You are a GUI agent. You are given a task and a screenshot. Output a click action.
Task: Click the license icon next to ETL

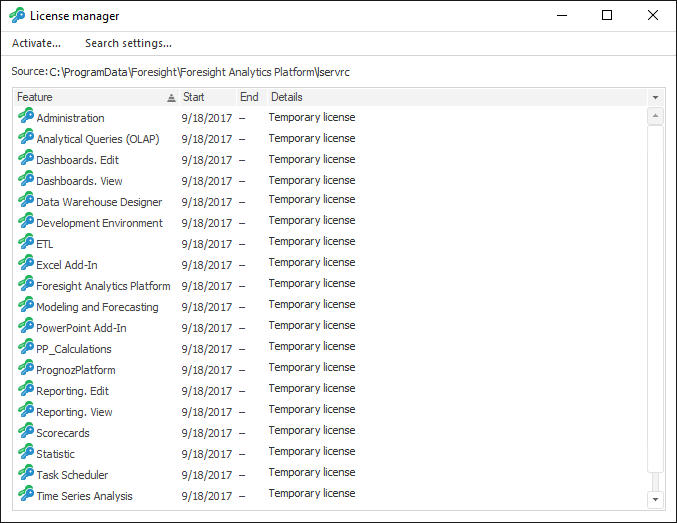26,243
